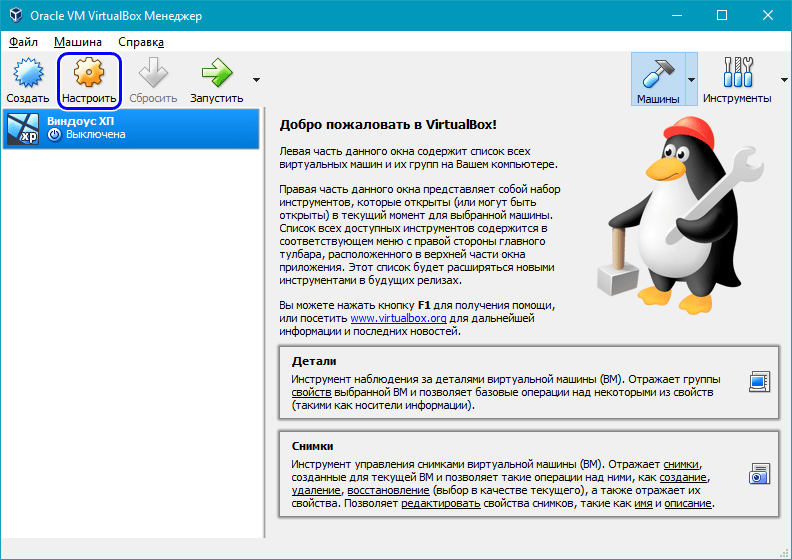792x560 pixels.
Task: Click the восстановление link
Action: point(388,490)
